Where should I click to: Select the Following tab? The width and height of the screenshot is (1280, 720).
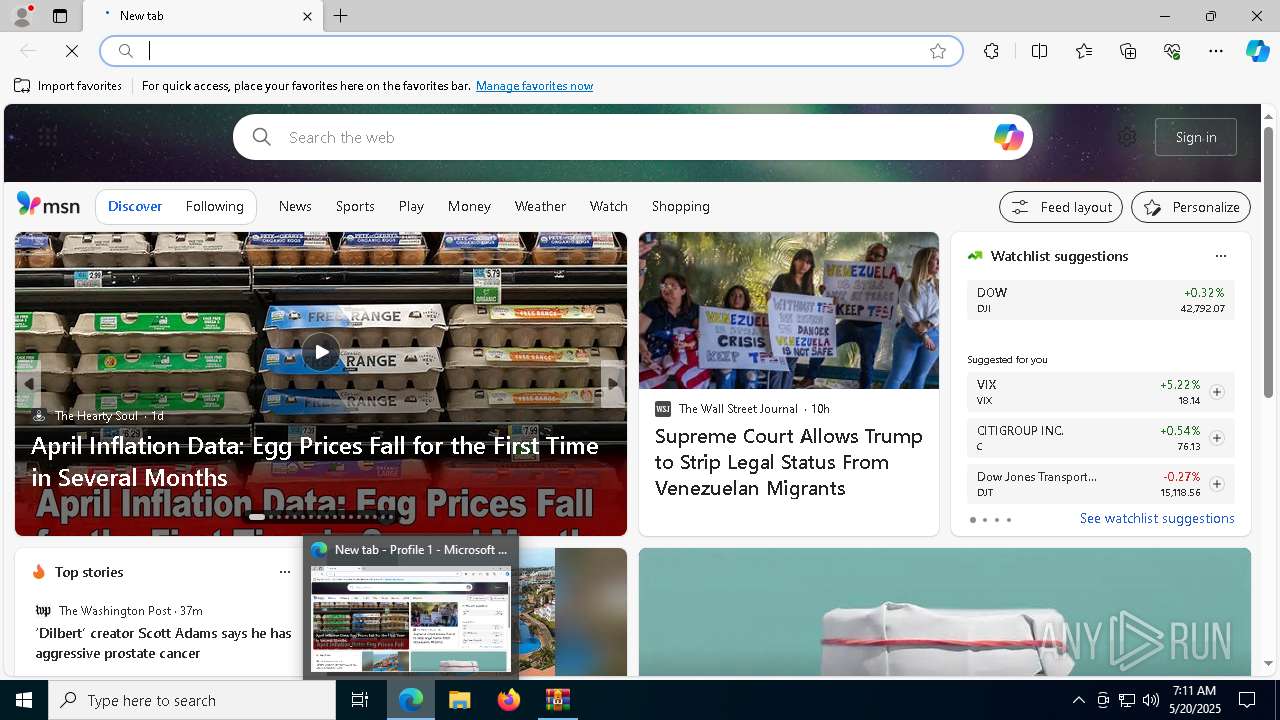[x=214, y=206]
